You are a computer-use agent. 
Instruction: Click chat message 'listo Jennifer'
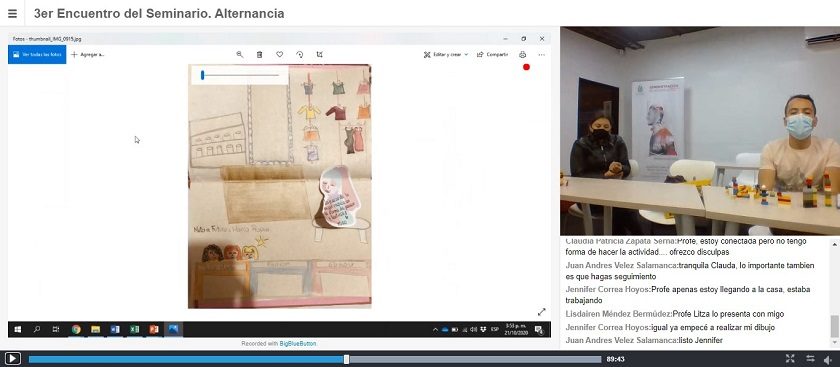(x=700, y=340)
